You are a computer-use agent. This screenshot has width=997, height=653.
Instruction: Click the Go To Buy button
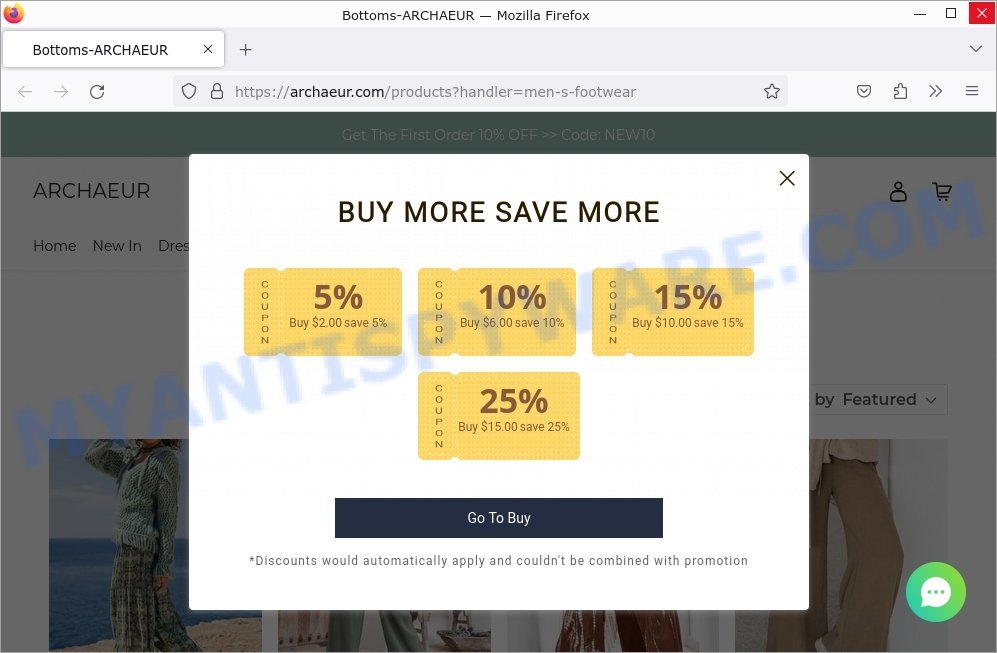pos(498,518)
